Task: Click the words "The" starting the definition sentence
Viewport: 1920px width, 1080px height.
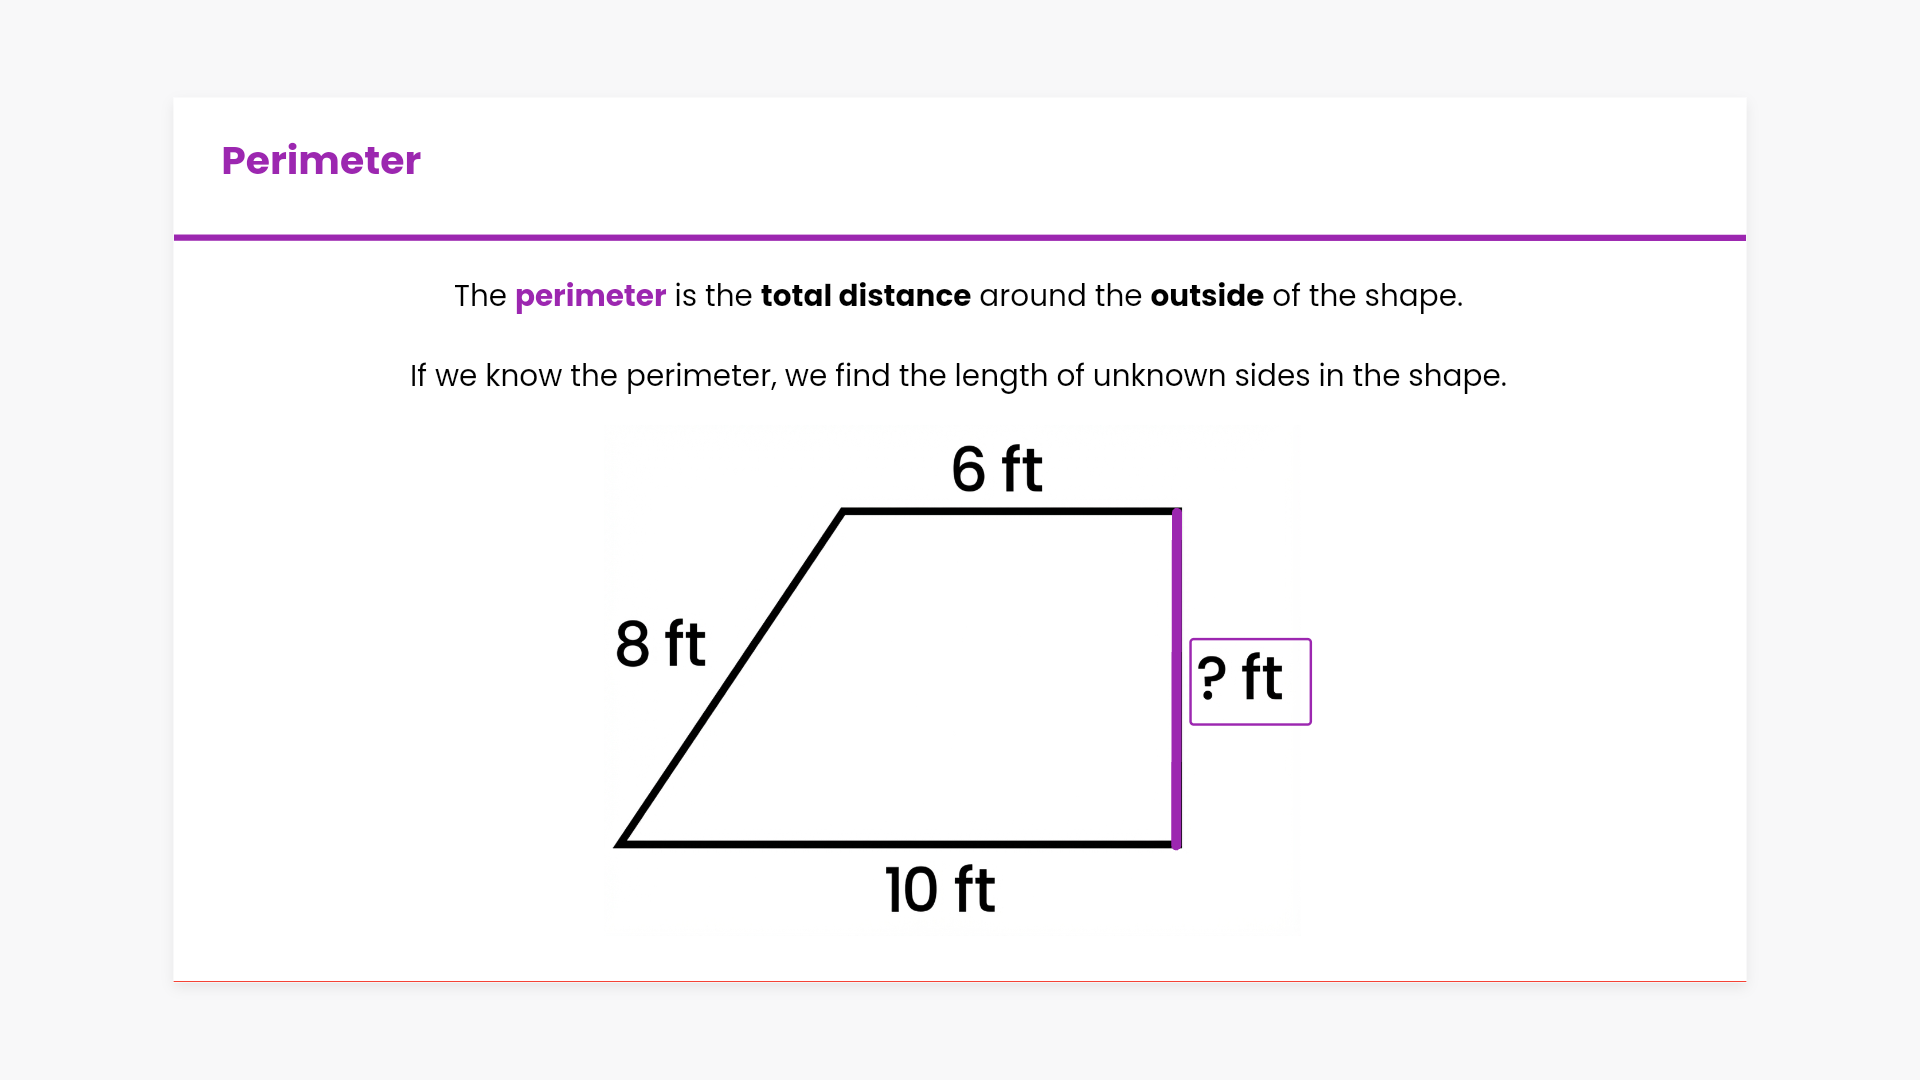Action: [480, 296]
